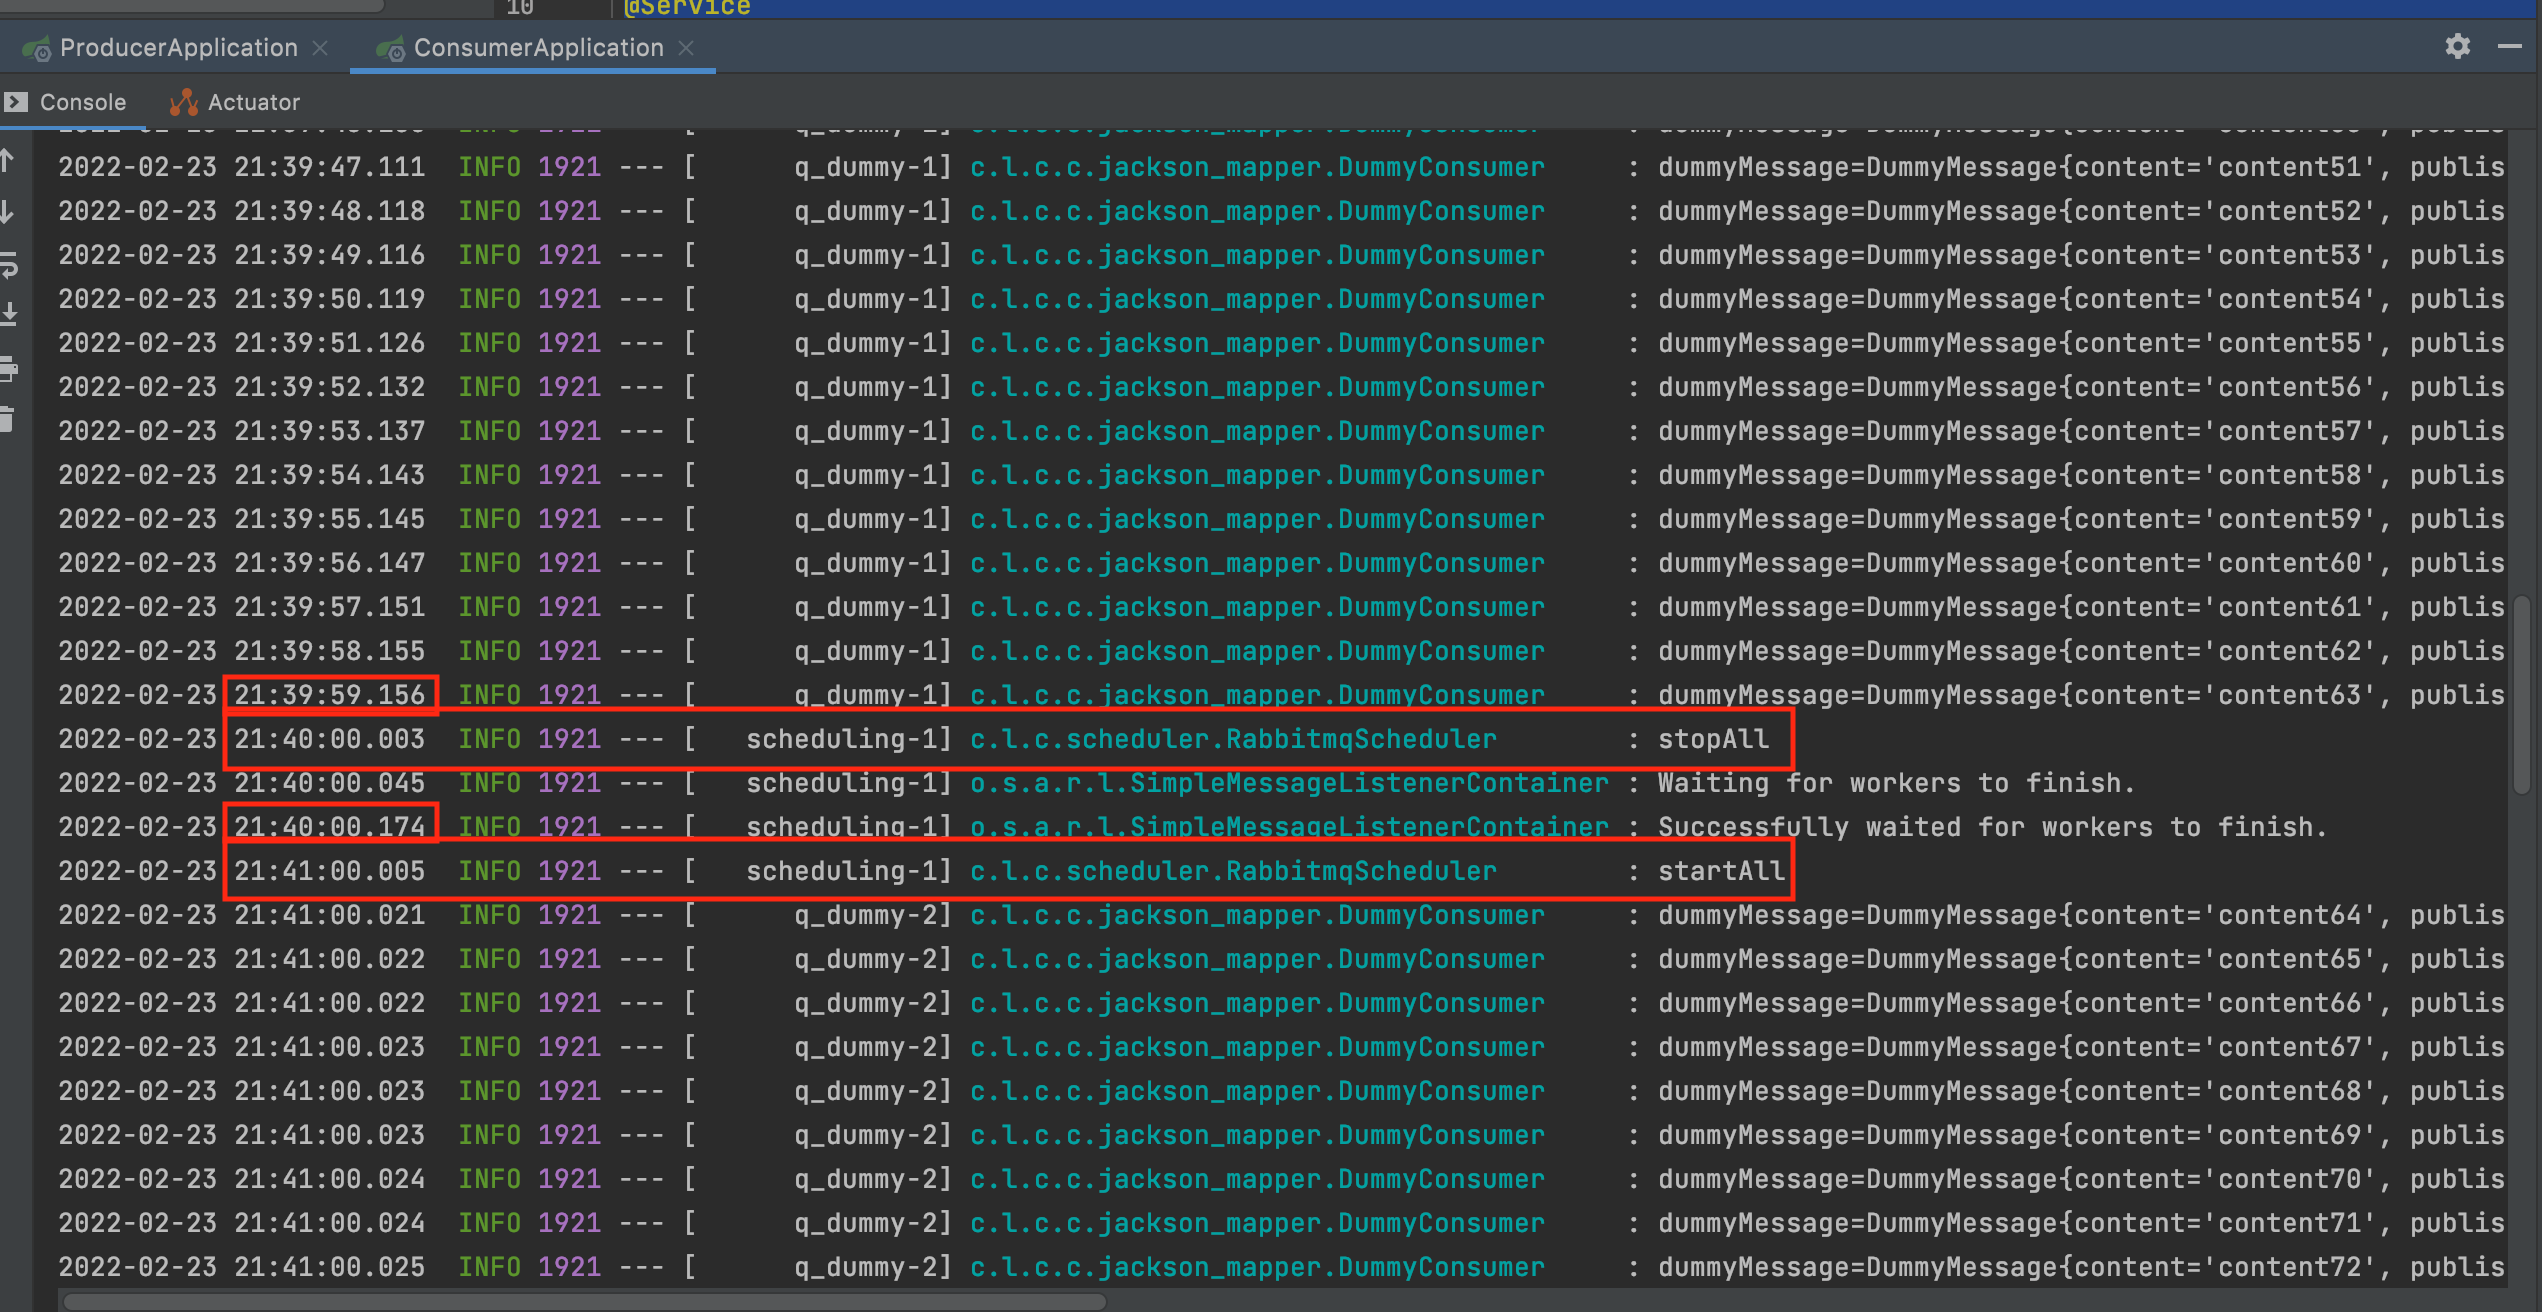Click the Spring icon on ProducerApplication tab
2542x1312 pixels.
[x=37, y=48]
